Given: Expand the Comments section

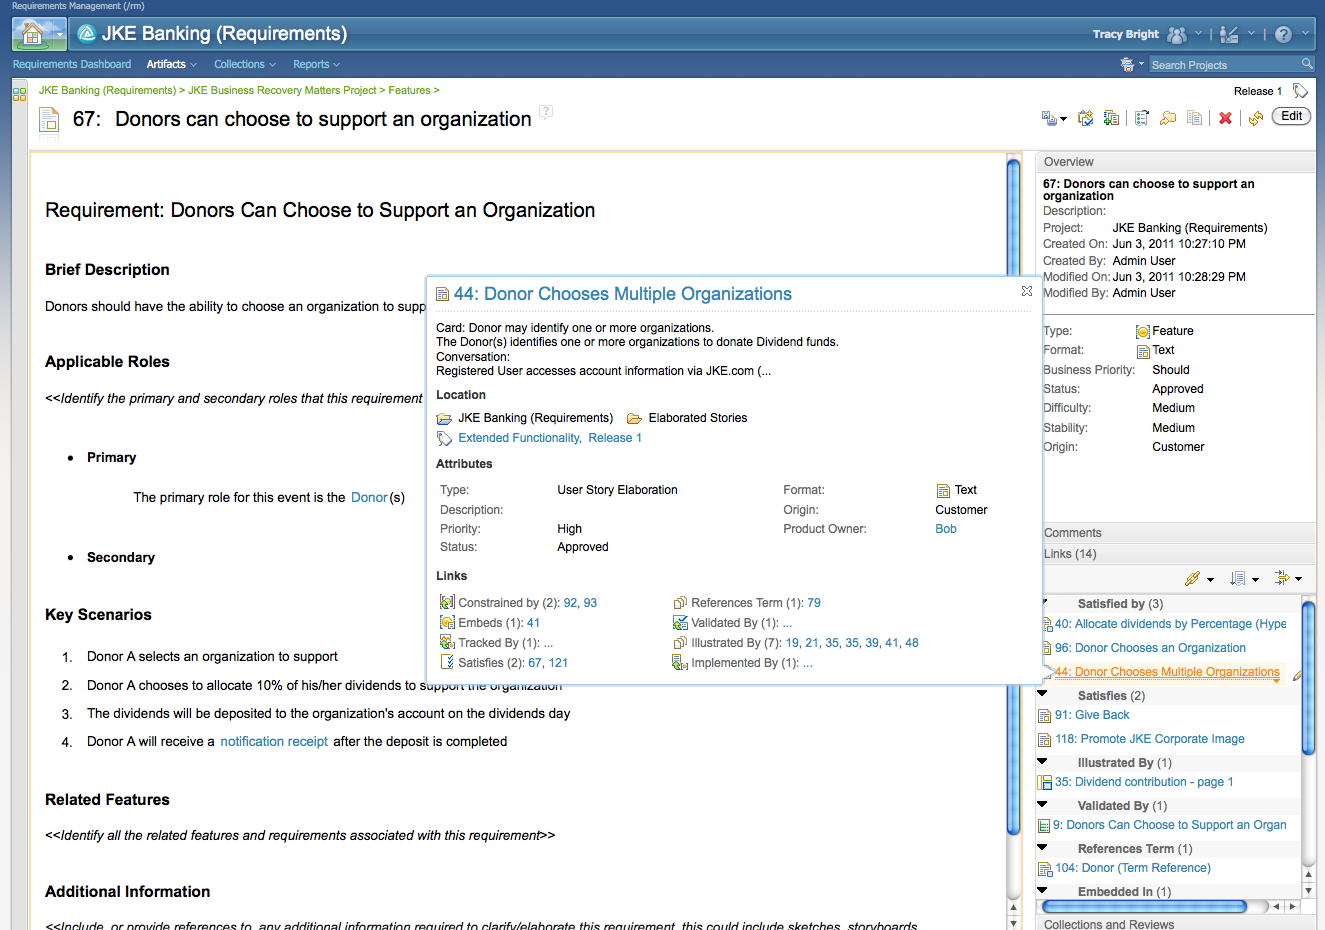Looking at the screenshot, I should (1175, 533).
